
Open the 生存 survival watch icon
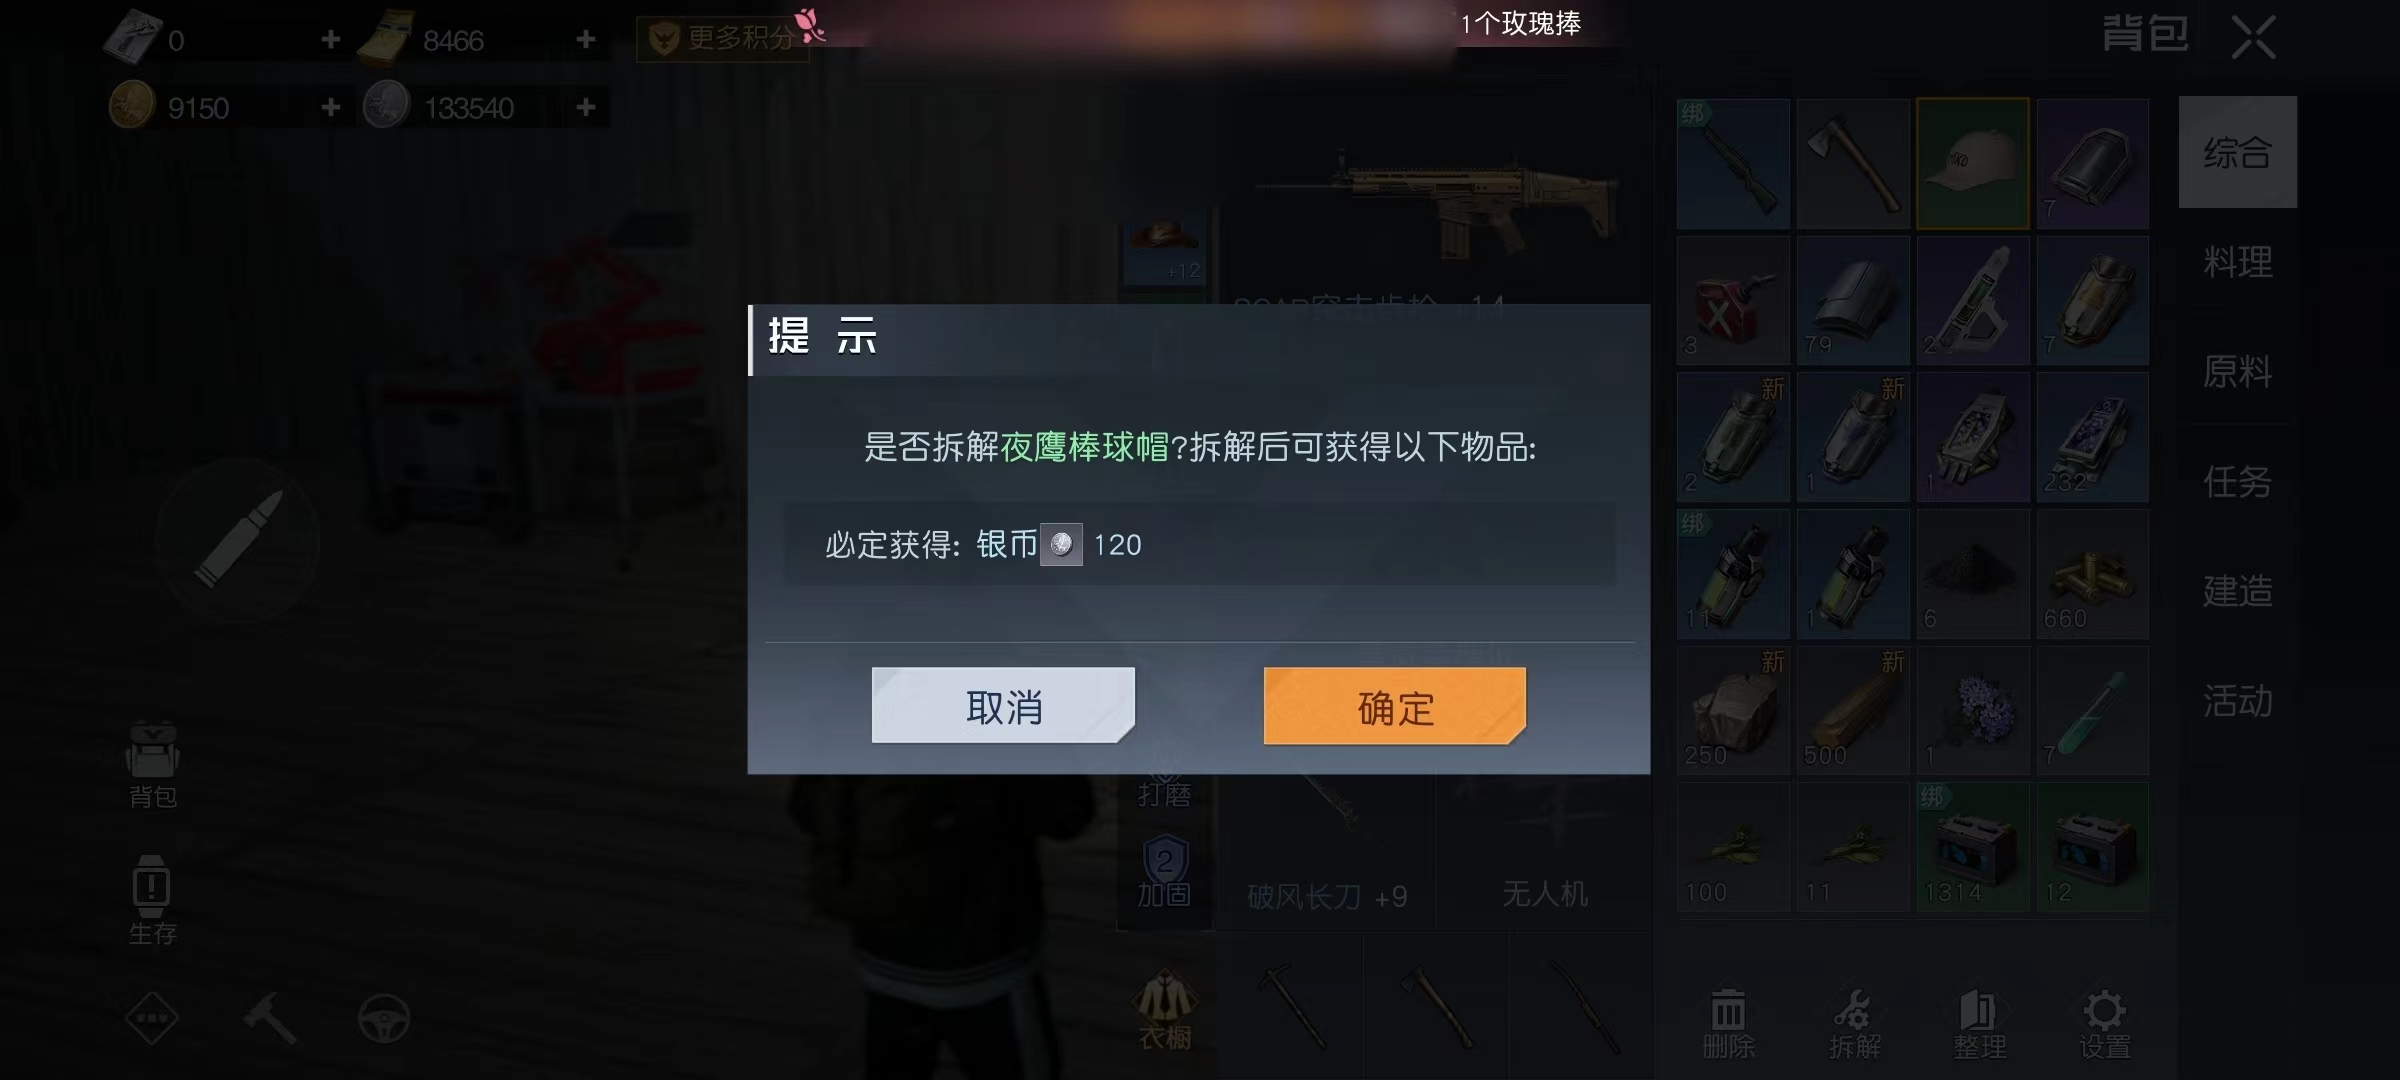[152, 900]
